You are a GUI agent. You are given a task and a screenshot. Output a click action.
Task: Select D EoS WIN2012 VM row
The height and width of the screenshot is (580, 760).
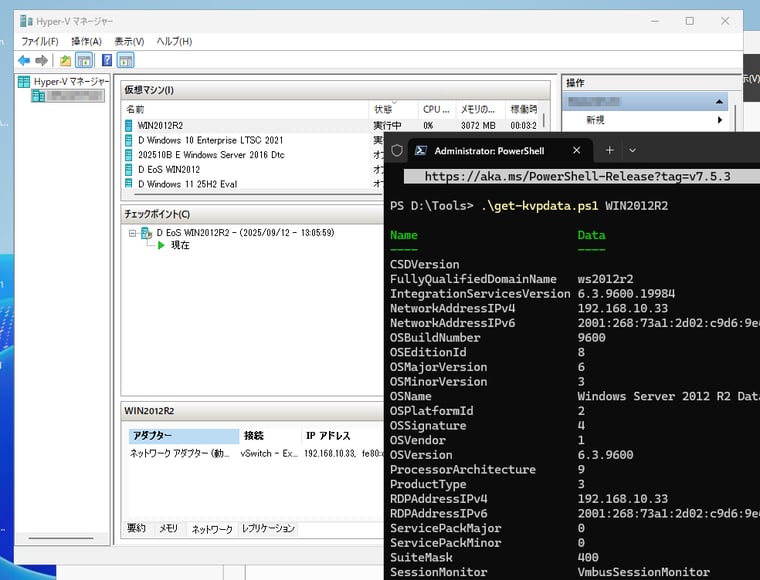pyautogui.click(x=253, y=170)
